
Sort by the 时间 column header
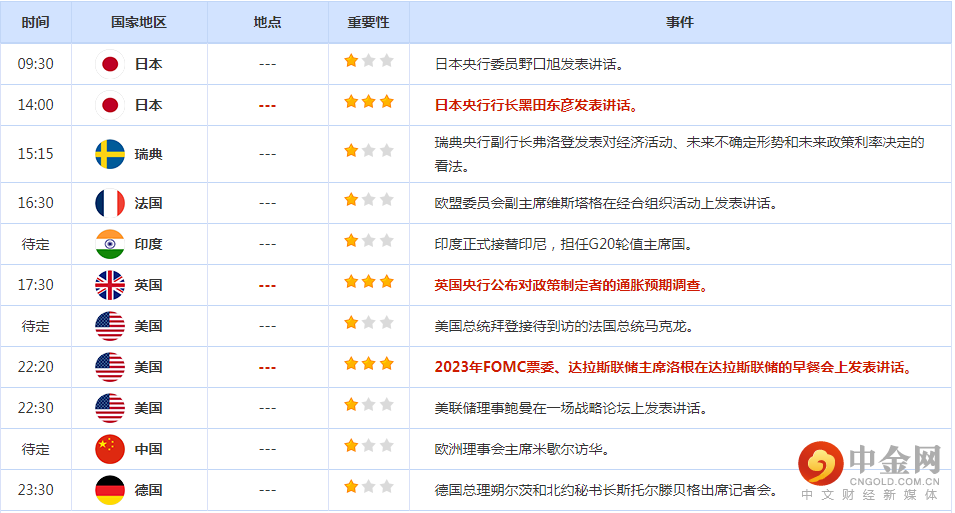point(36,22)
